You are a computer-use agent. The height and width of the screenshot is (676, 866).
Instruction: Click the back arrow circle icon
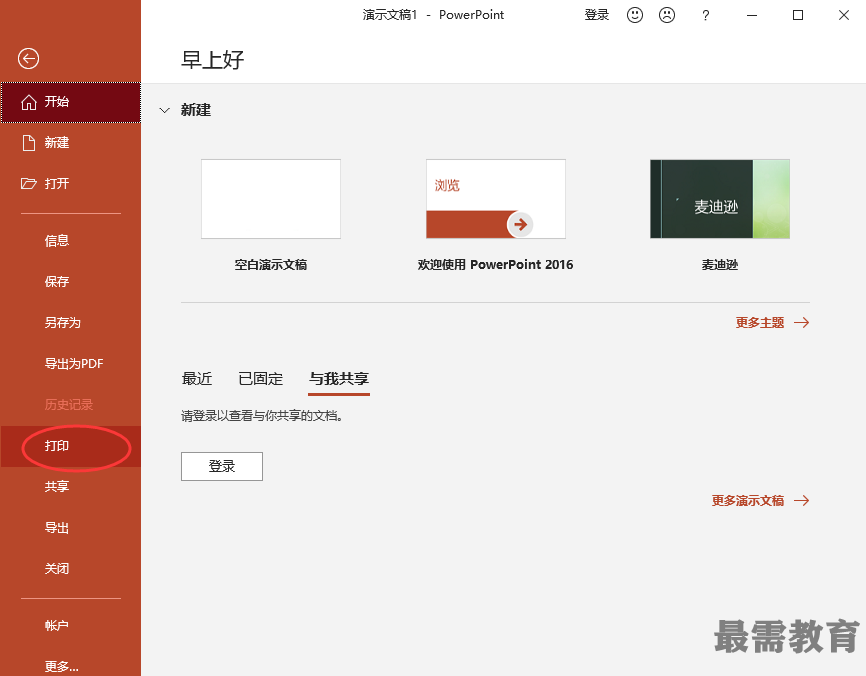coord(28,59)
